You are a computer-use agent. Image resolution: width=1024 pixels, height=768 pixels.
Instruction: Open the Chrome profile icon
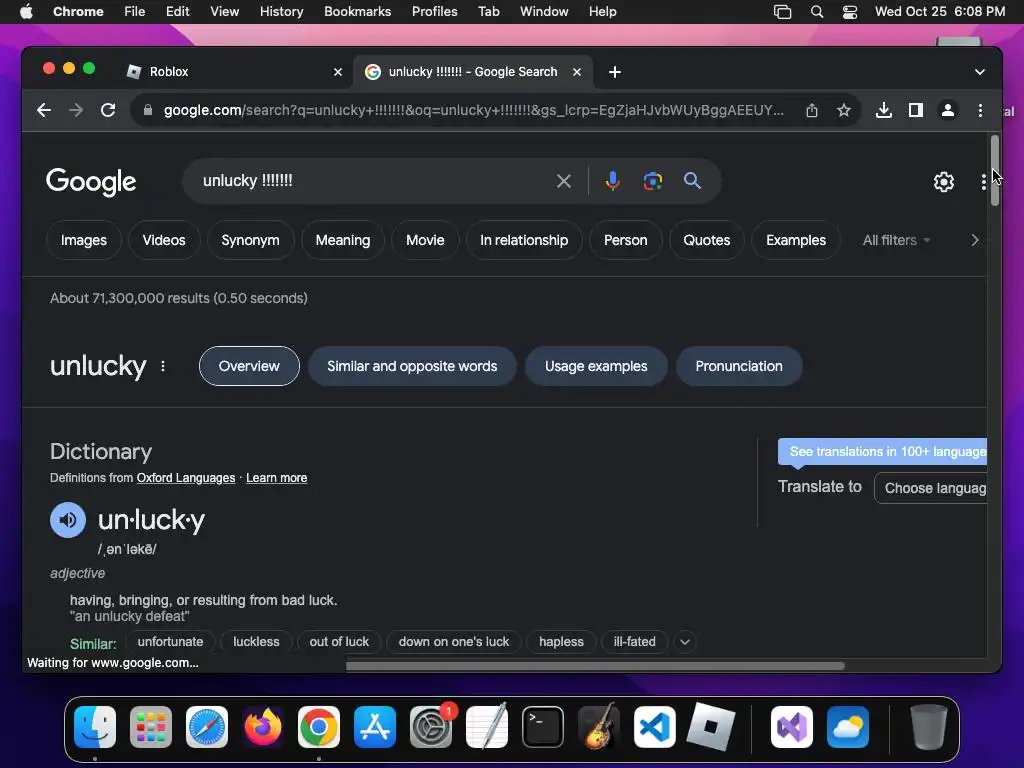point(948,110)
